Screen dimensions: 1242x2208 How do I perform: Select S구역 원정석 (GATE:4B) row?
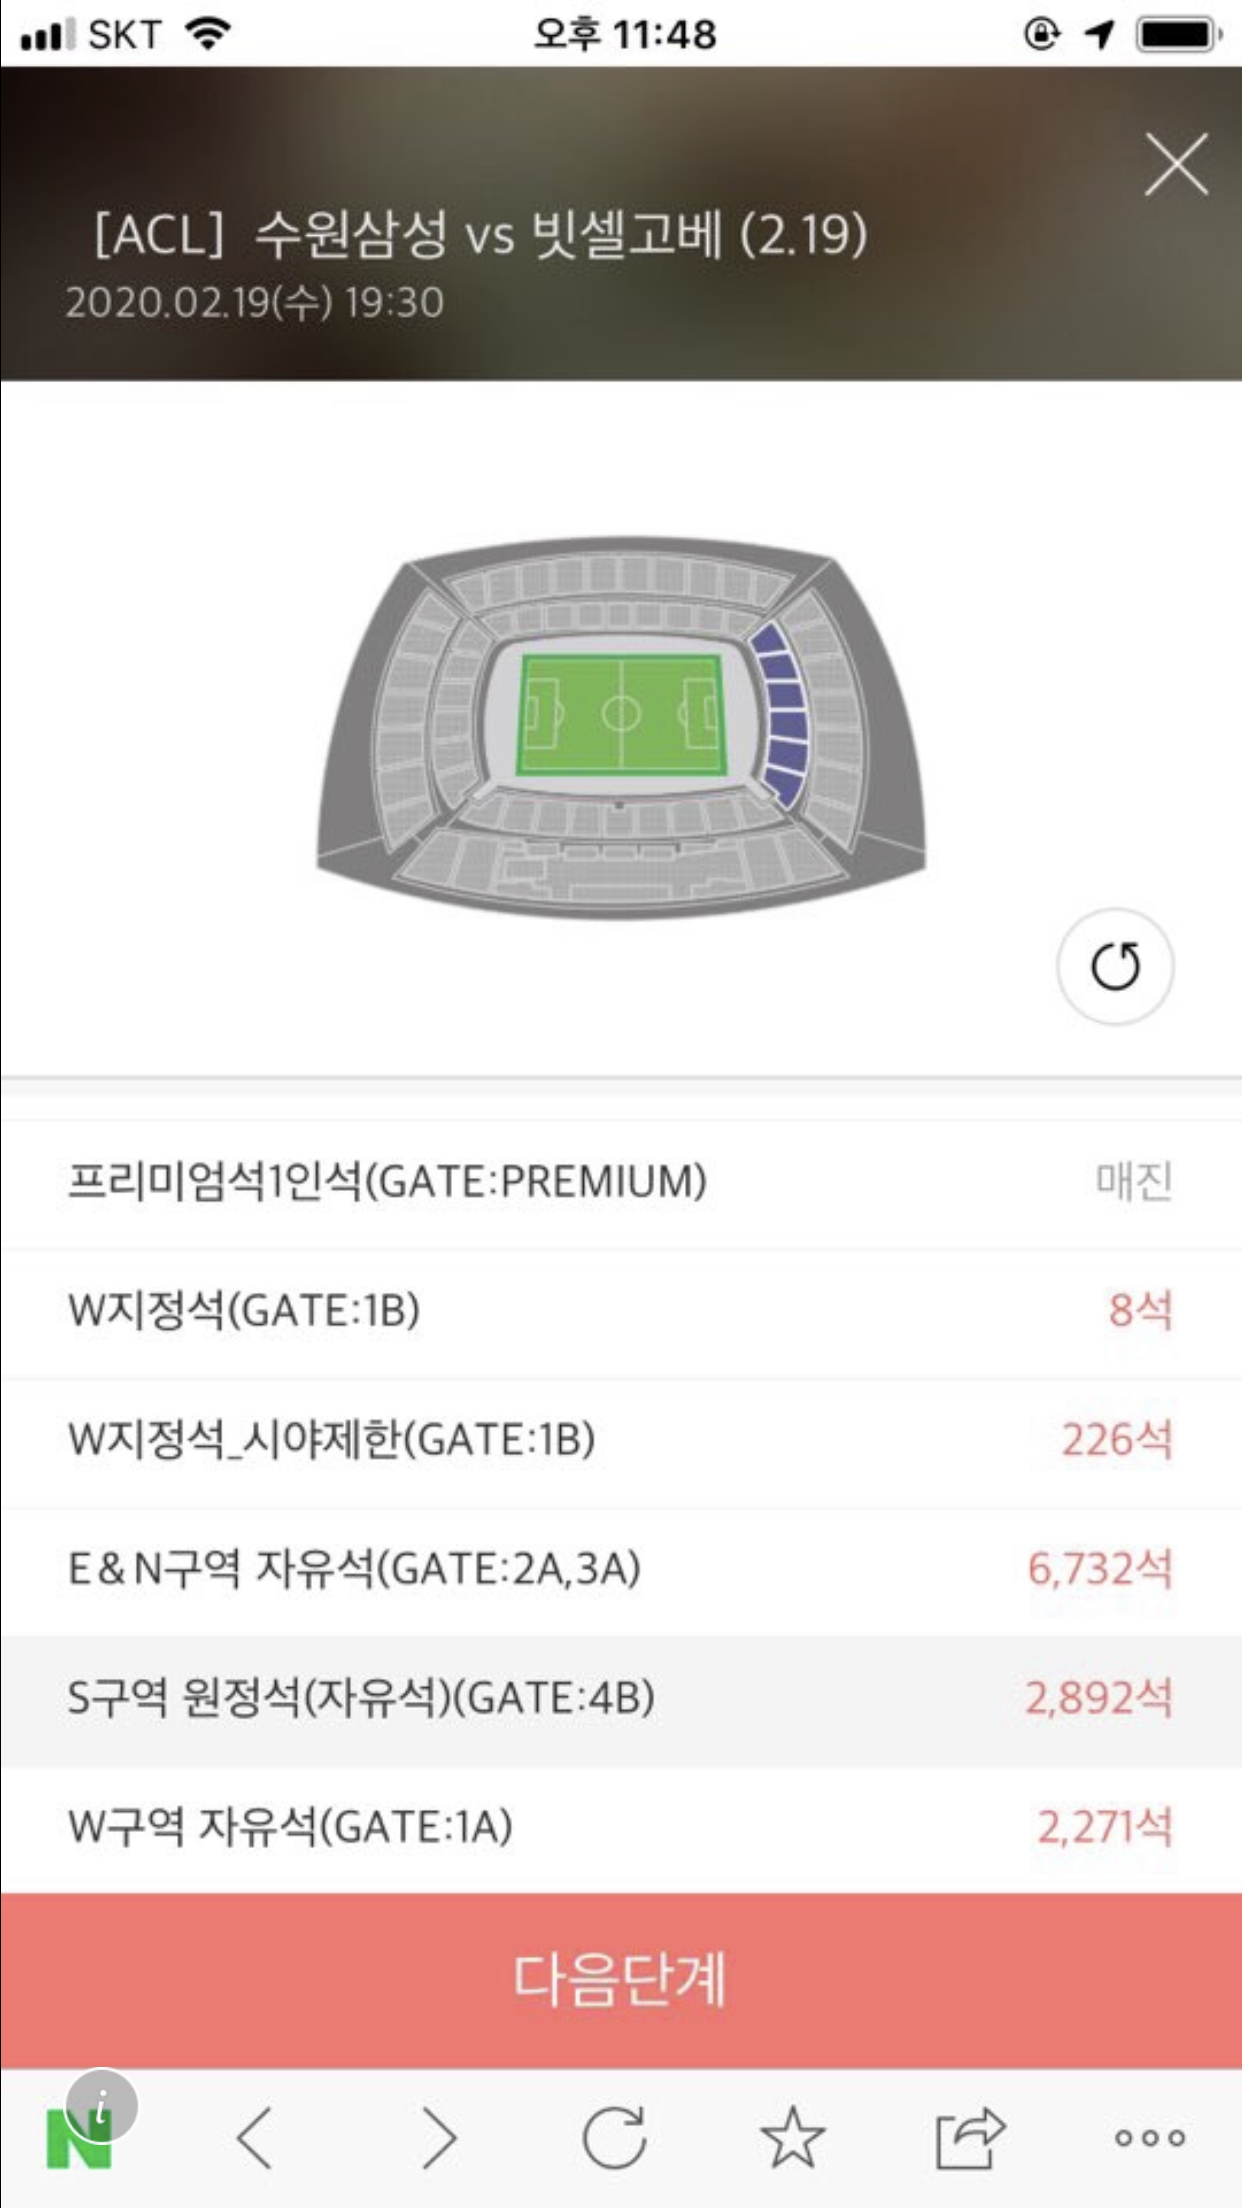[620, 1698]
